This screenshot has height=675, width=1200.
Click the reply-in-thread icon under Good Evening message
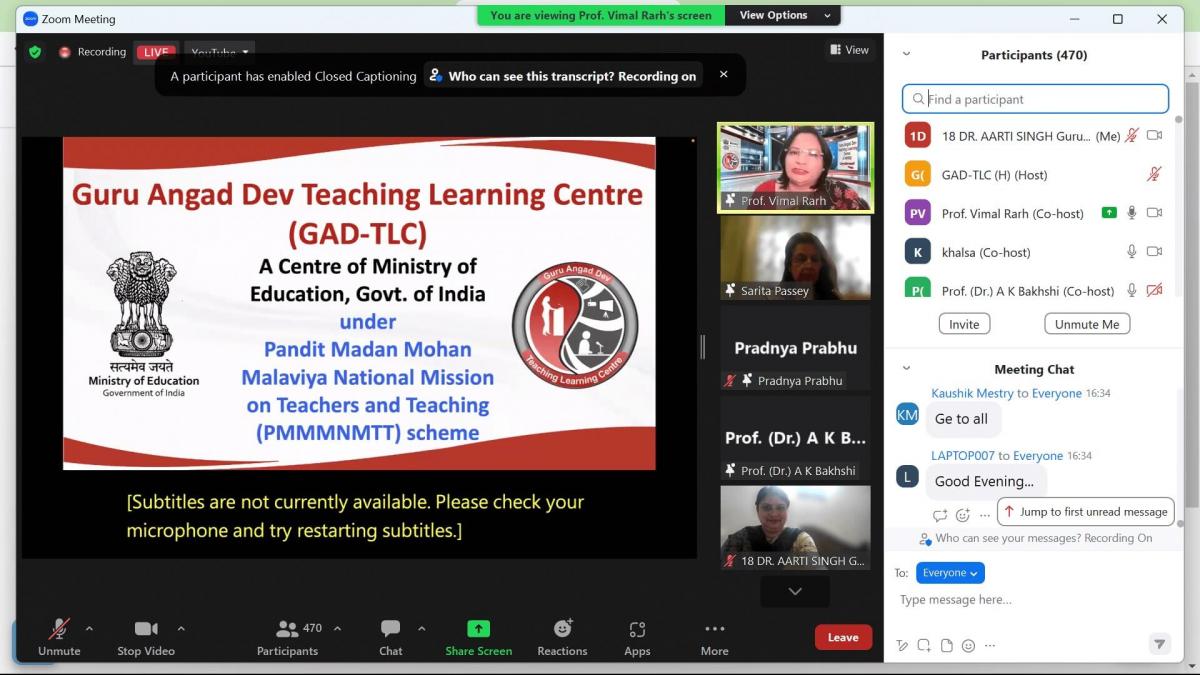(x=940, y=515)
